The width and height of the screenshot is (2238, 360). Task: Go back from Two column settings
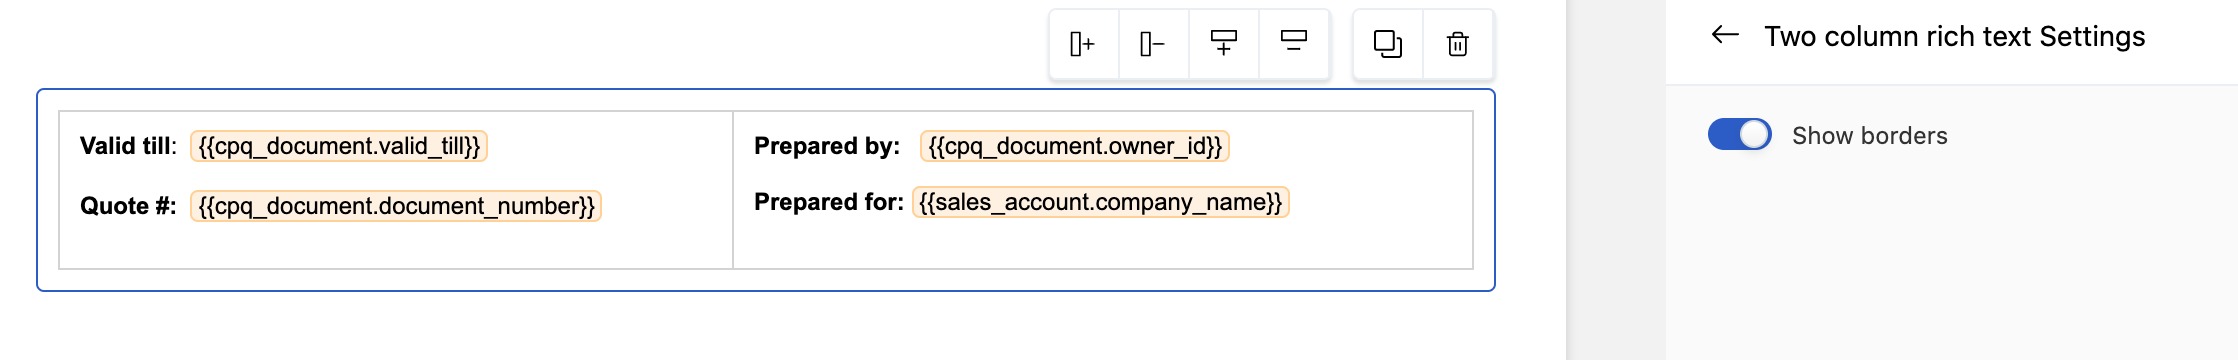1725,36
